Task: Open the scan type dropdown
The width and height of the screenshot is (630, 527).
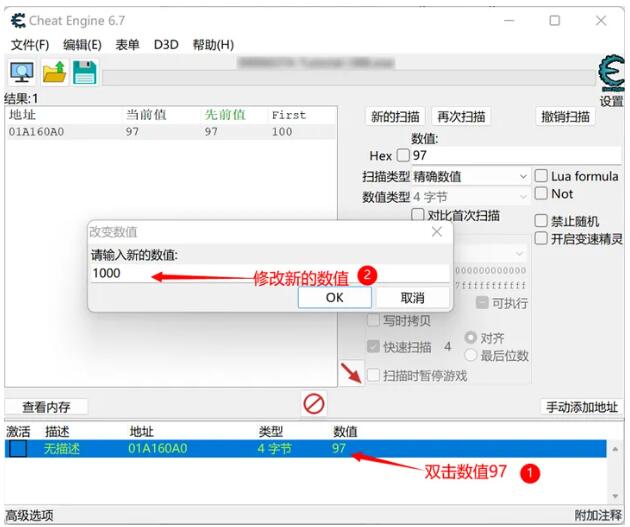Action: coord(470,176)
